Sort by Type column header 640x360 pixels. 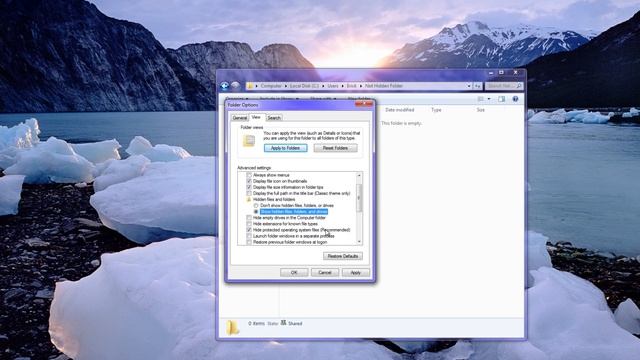click(x=436, y=110)
